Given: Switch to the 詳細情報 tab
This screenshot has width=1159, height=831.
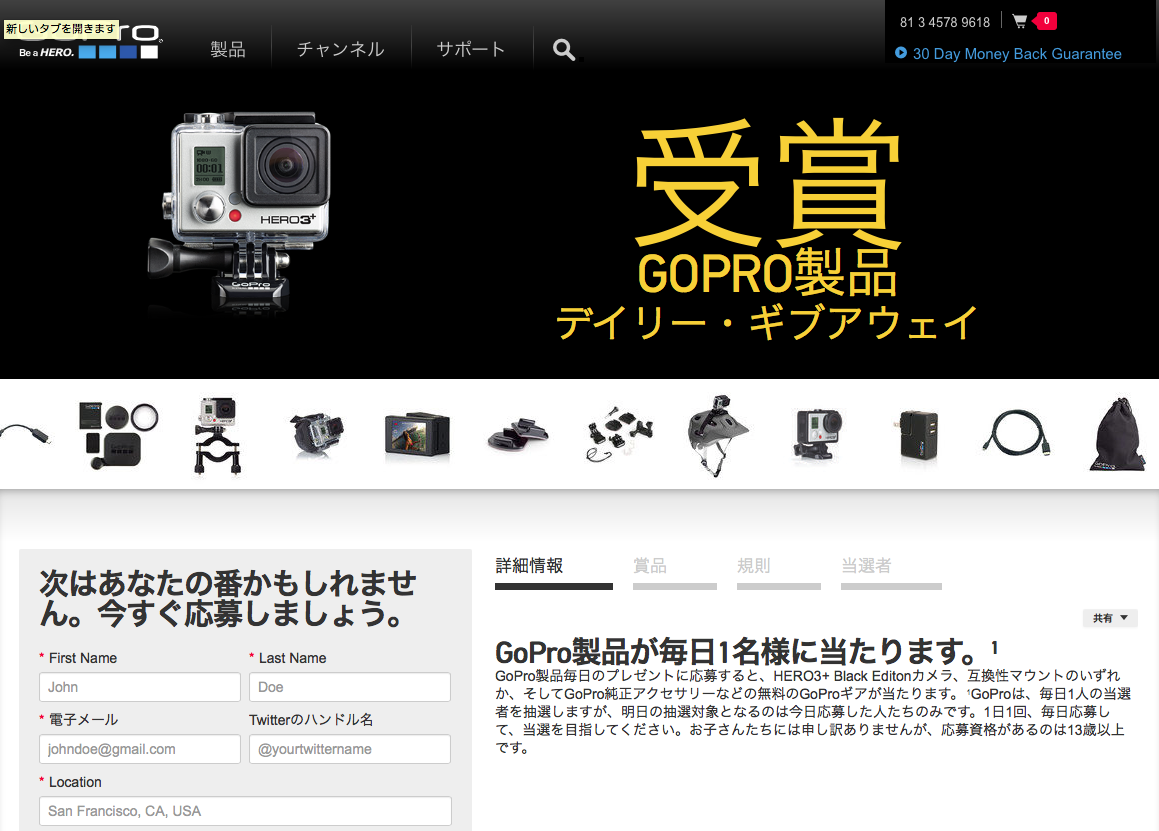Looking at the screenshot, I should [x=554, y=571].
